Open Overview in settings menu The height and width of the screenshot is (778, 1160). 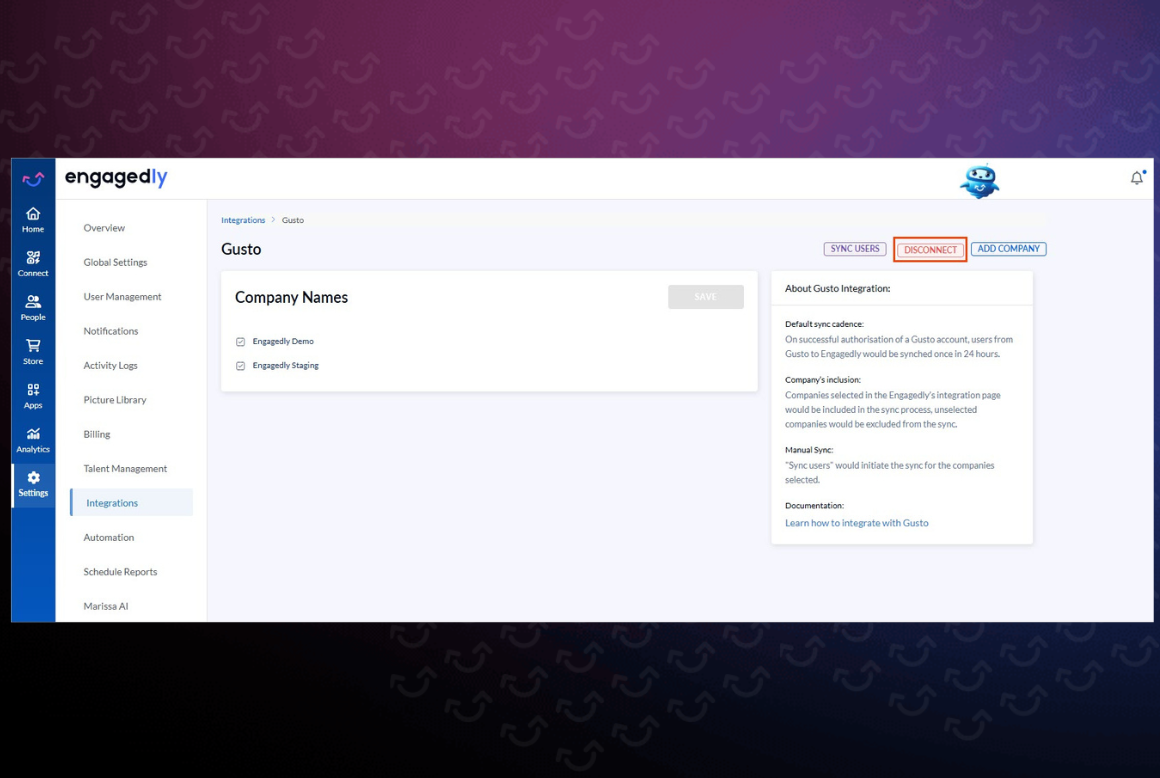104,228
